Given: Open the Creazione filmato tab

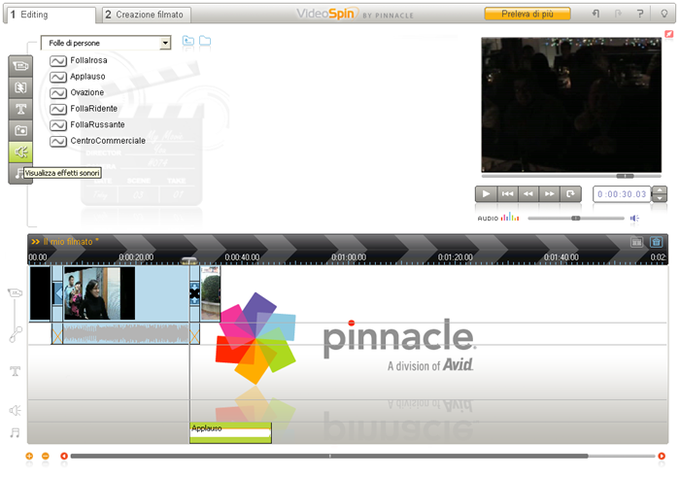Looking at the screenshot, I should (147, 15).
